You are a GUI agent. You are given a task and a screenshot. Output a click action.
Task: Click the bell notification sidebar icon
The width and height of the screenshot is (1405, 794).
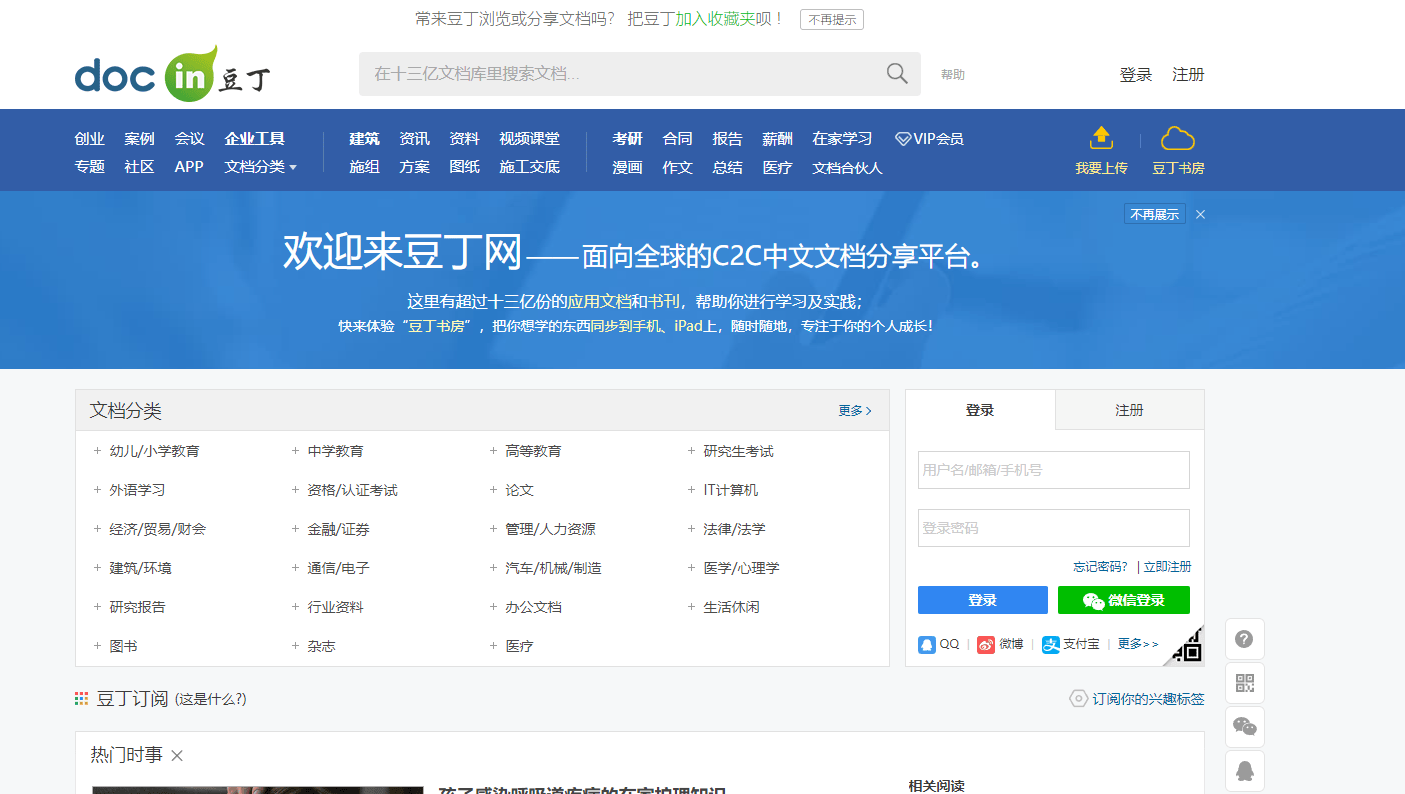tap(1244, 770)
